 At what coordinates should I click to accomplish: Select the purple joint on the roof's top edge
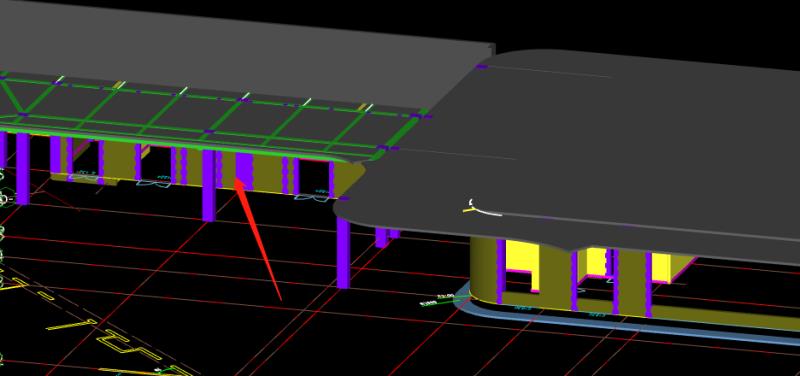pyautogui.click(x=481, y=66)
